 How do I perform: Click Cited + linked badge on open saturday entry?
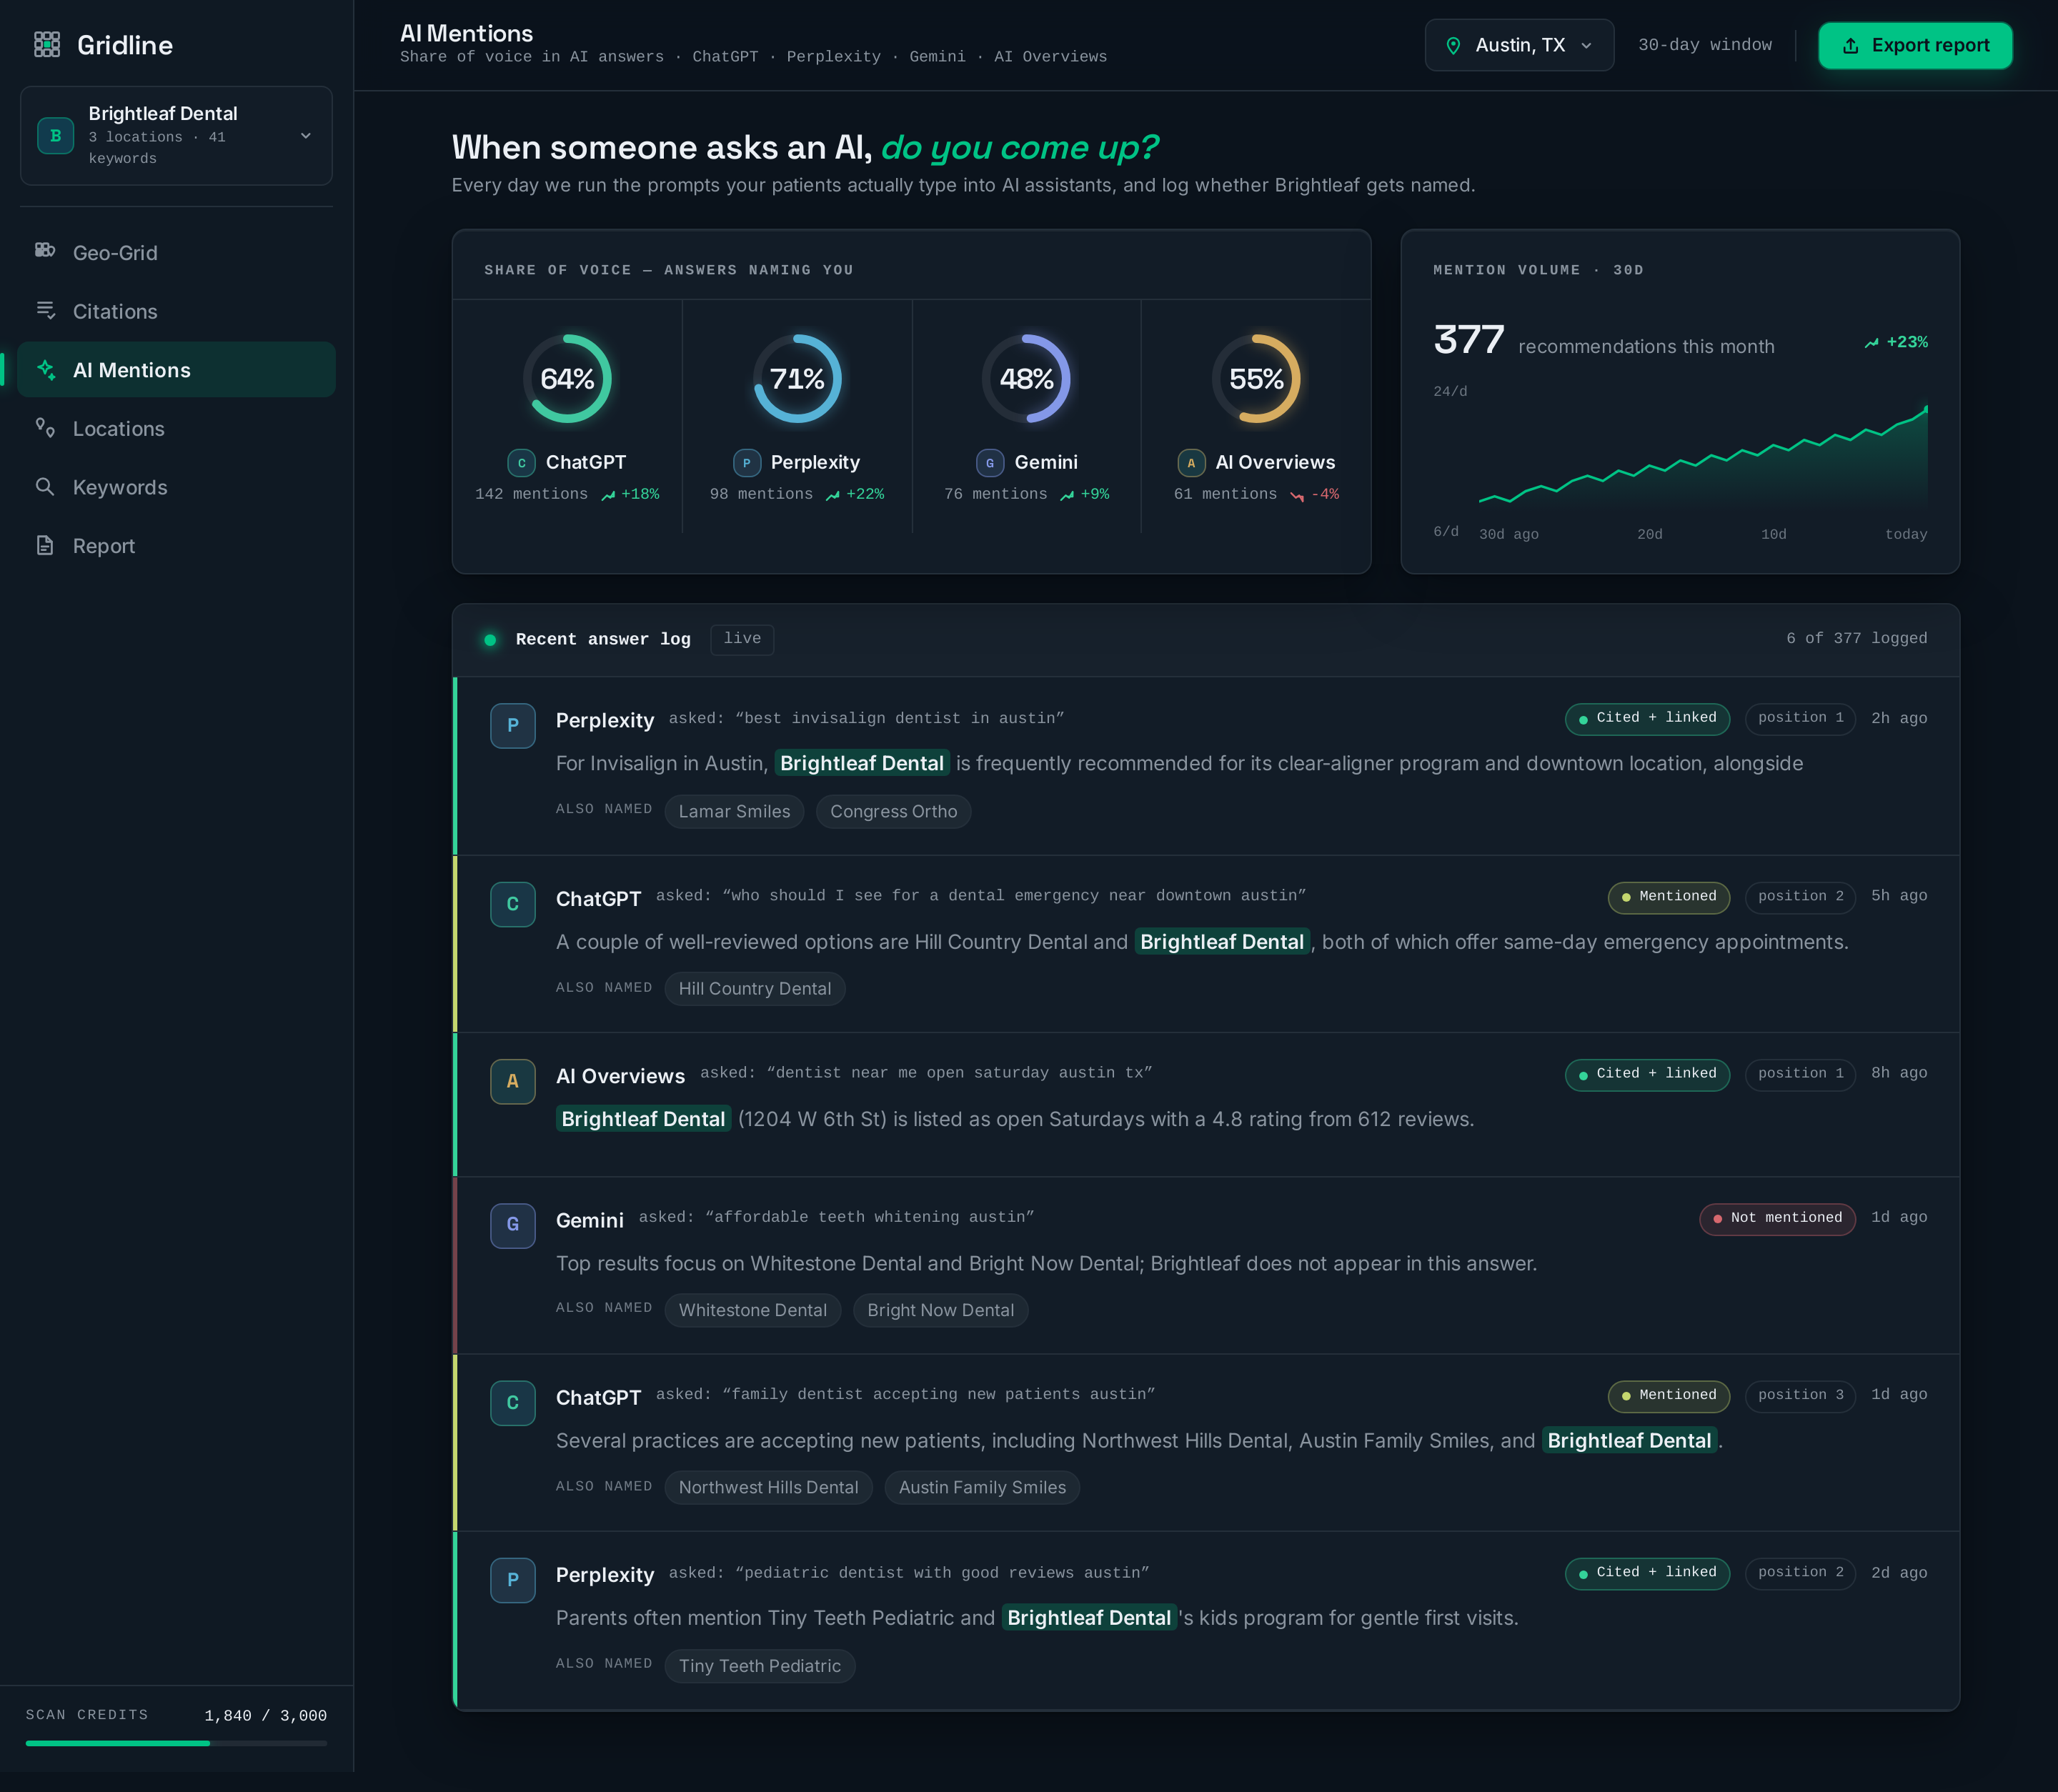1647,1074
